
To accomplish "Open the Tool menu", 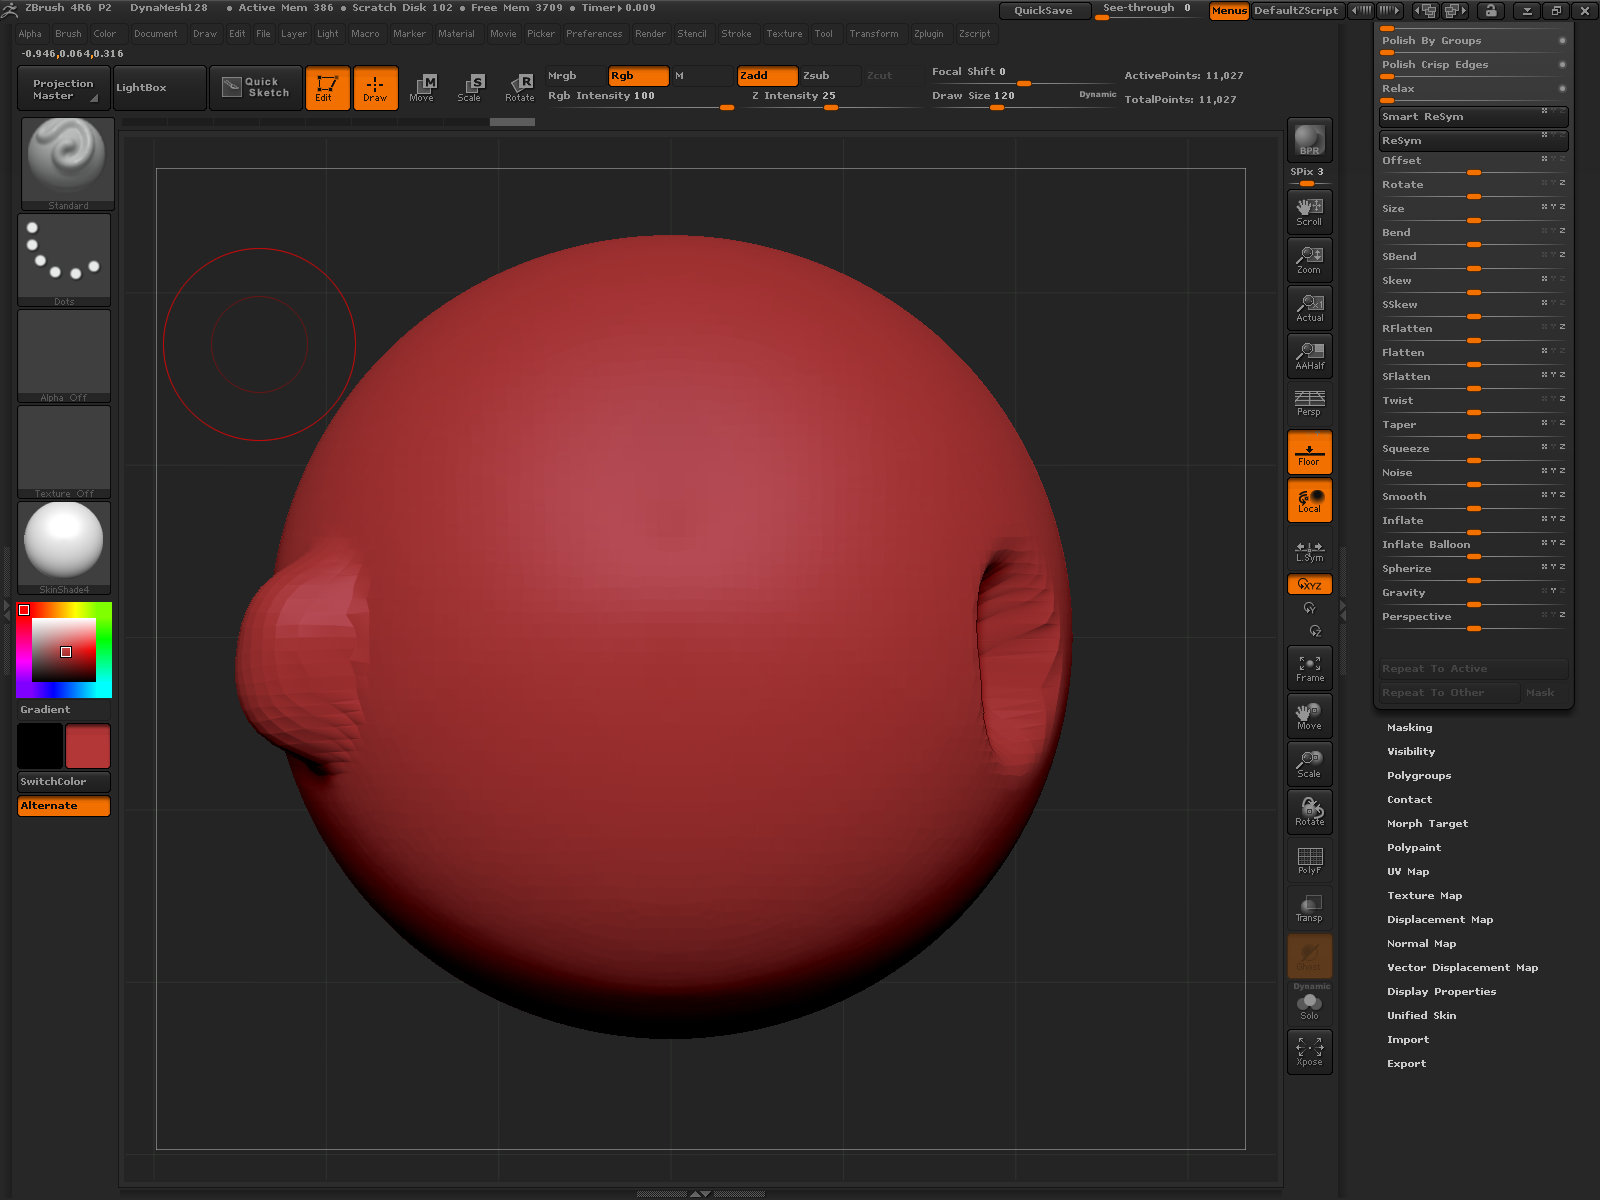I will point(824,33).
